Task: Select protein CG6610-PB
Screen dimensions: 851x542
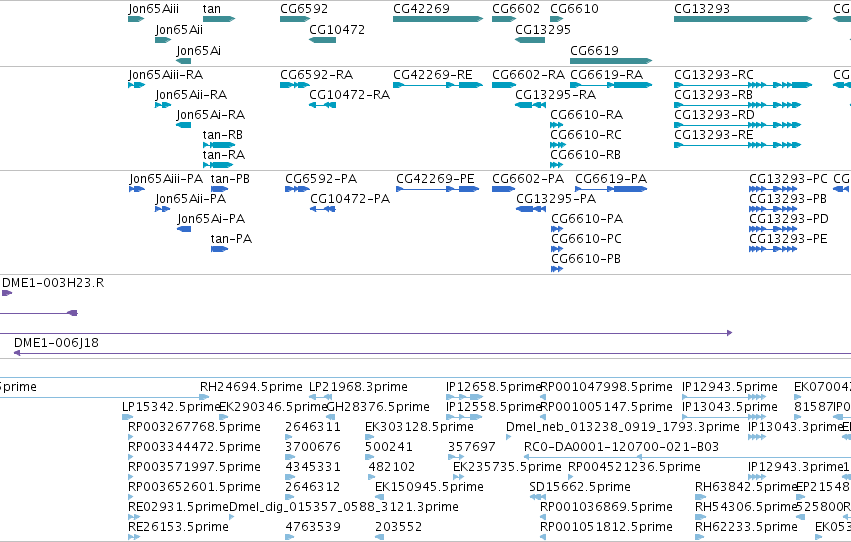Action: [x=557, y=270]
